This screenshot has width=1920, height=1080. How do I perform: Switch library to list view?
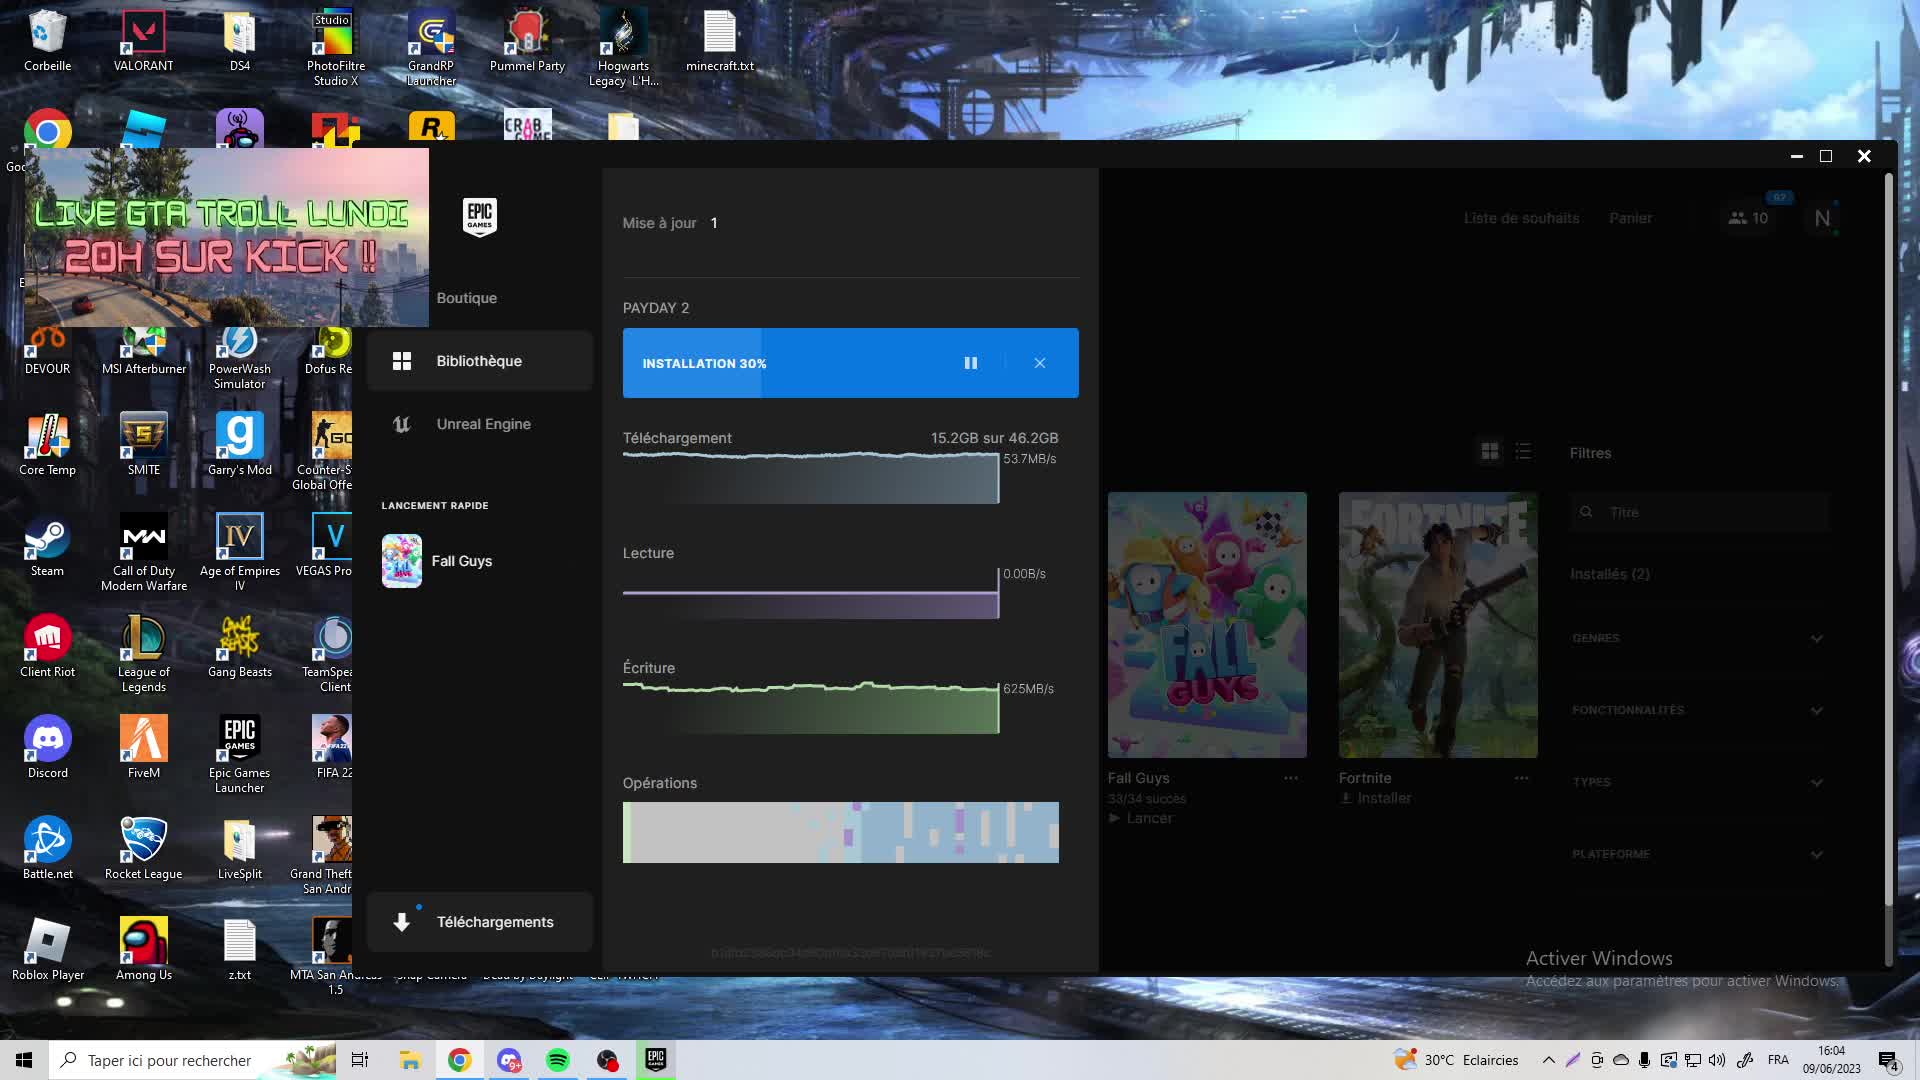(1523, 452)
